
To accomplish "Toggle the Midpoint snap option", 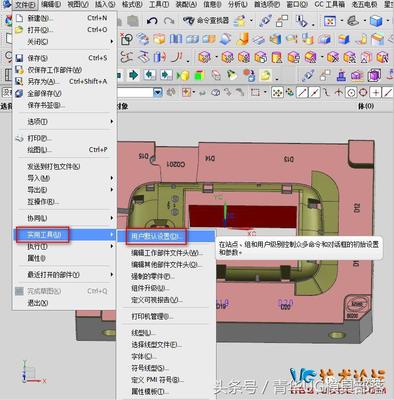I will tap(314, 92).
